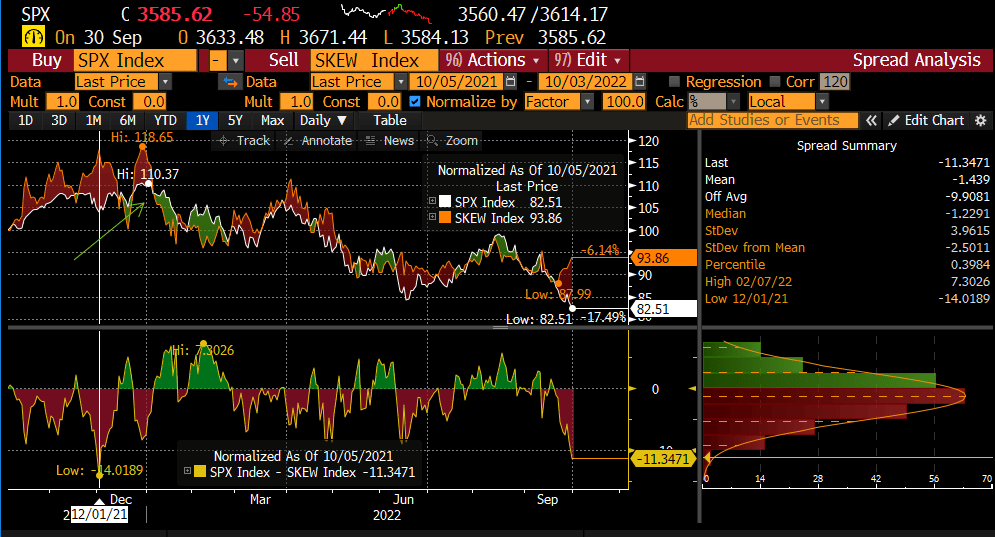Viewport: 995px width, 537px height.
Task: Open News overlay on chart
Action: click(x=390, y=141)
